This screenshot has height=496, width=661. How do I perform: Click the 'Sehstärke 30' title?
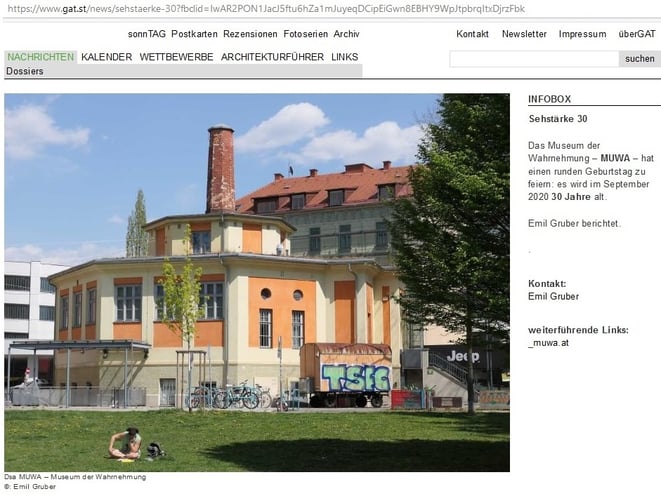point(558,119)
